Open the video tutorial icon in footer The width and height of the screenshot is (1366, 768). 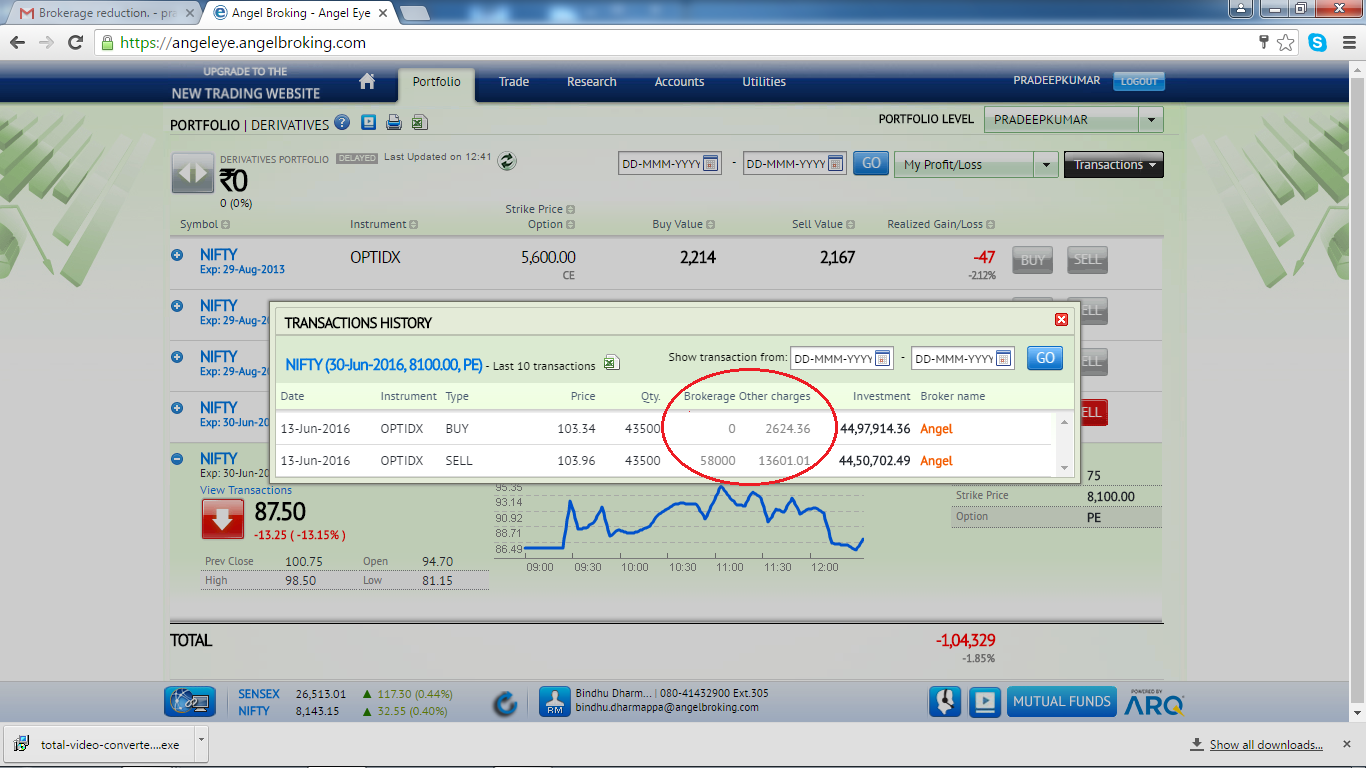point(985,701)
